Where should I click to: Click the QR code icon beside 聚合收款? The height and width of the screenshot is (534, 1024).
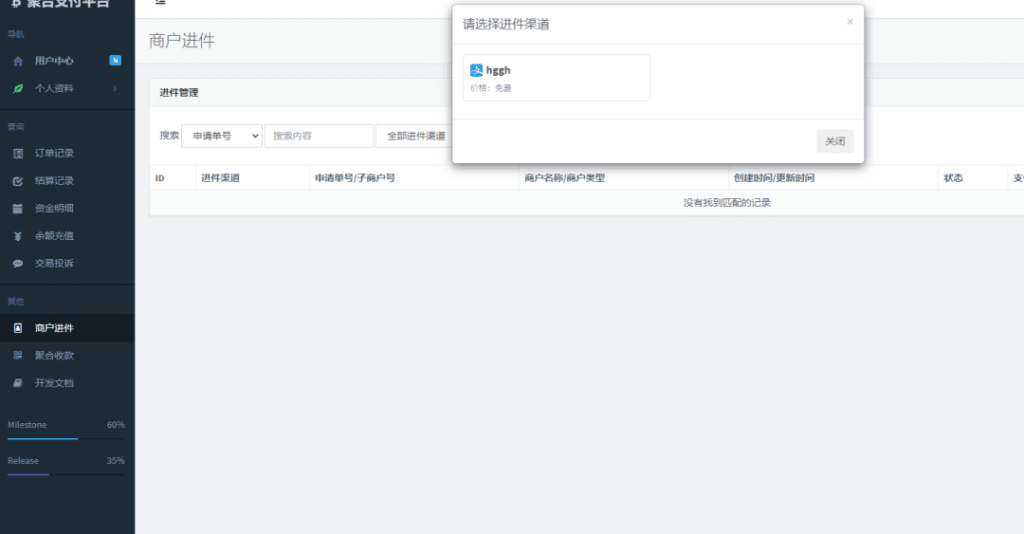[x=18, y=355]
